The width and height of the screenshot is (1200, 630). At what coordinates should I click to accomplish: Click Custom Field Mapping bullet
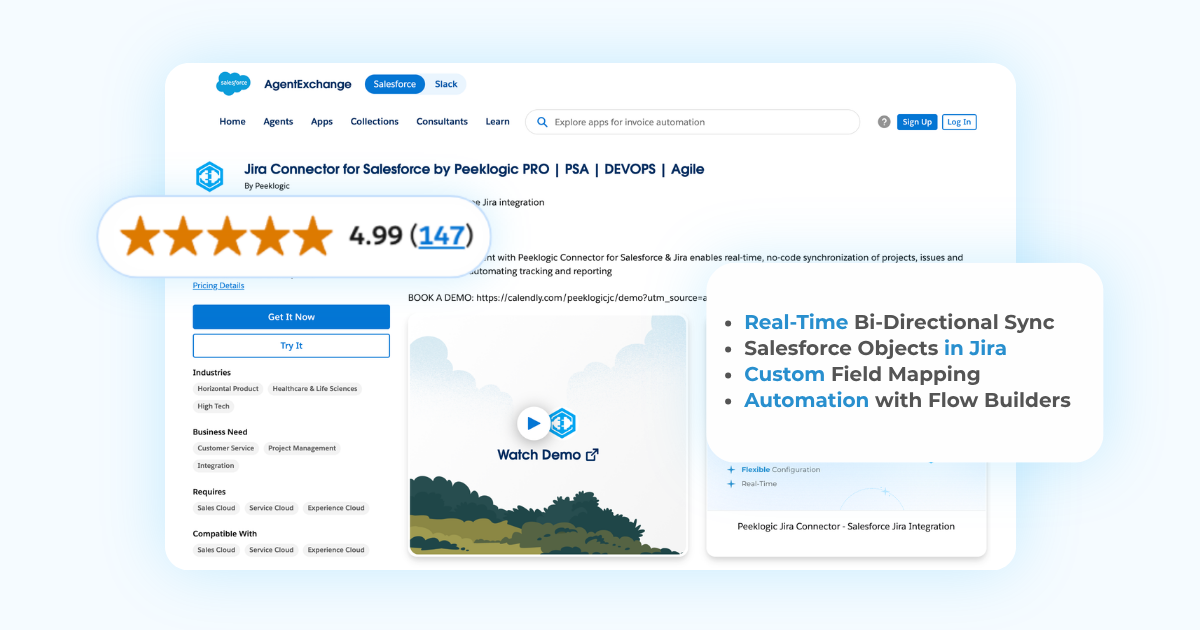(862, 374)
